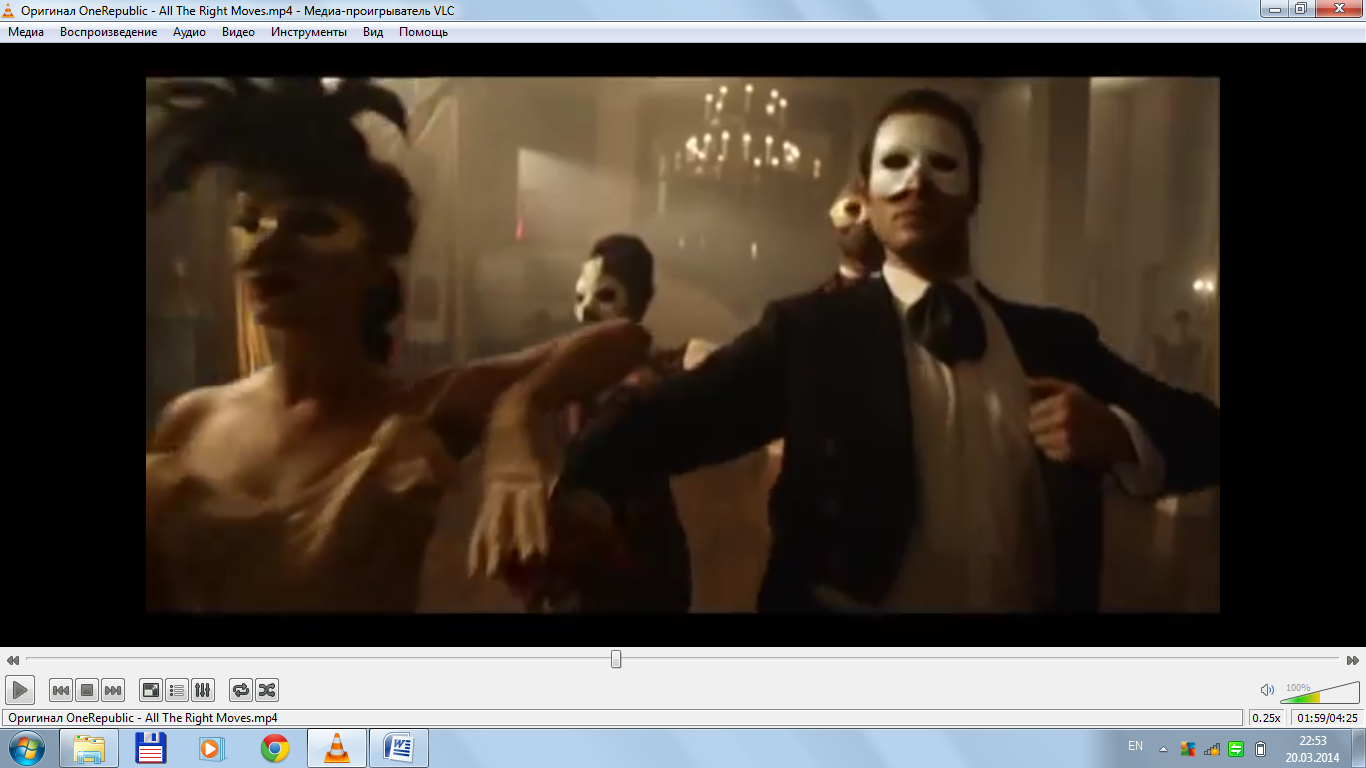Click the AVG antivirus tray icon
Viewport: 1366px width, 768px height.
coord(1188,748)
